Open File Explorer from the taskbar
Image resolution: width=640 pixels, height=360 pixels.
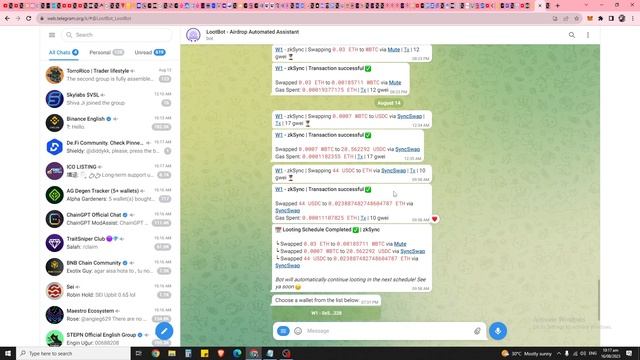[172, 353]
